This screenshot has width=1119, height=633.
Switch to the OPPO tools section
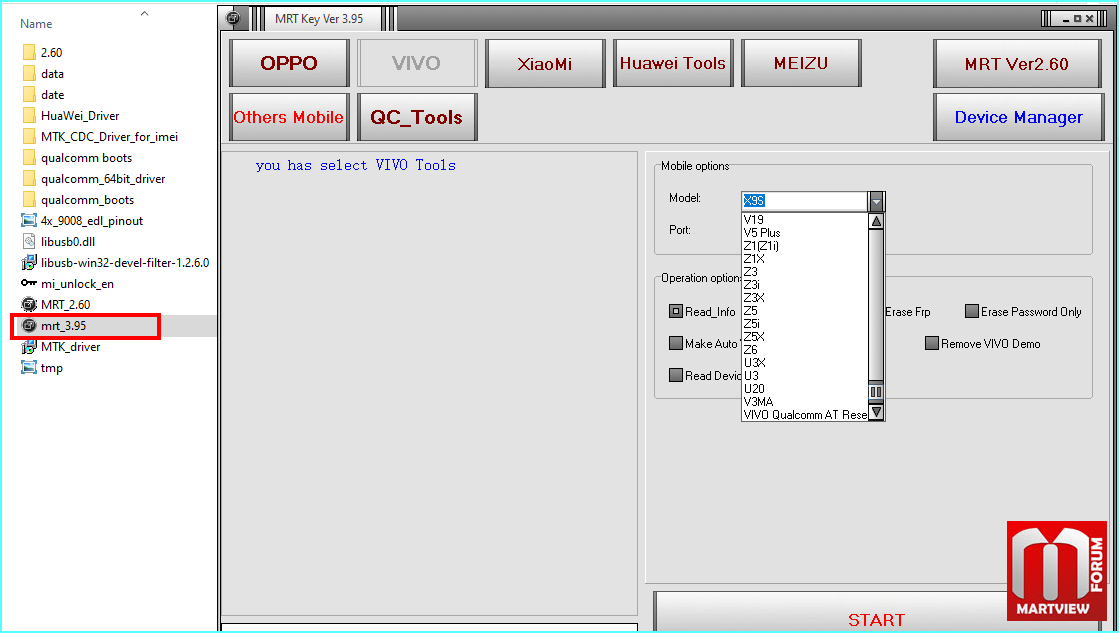pos(289,63)
